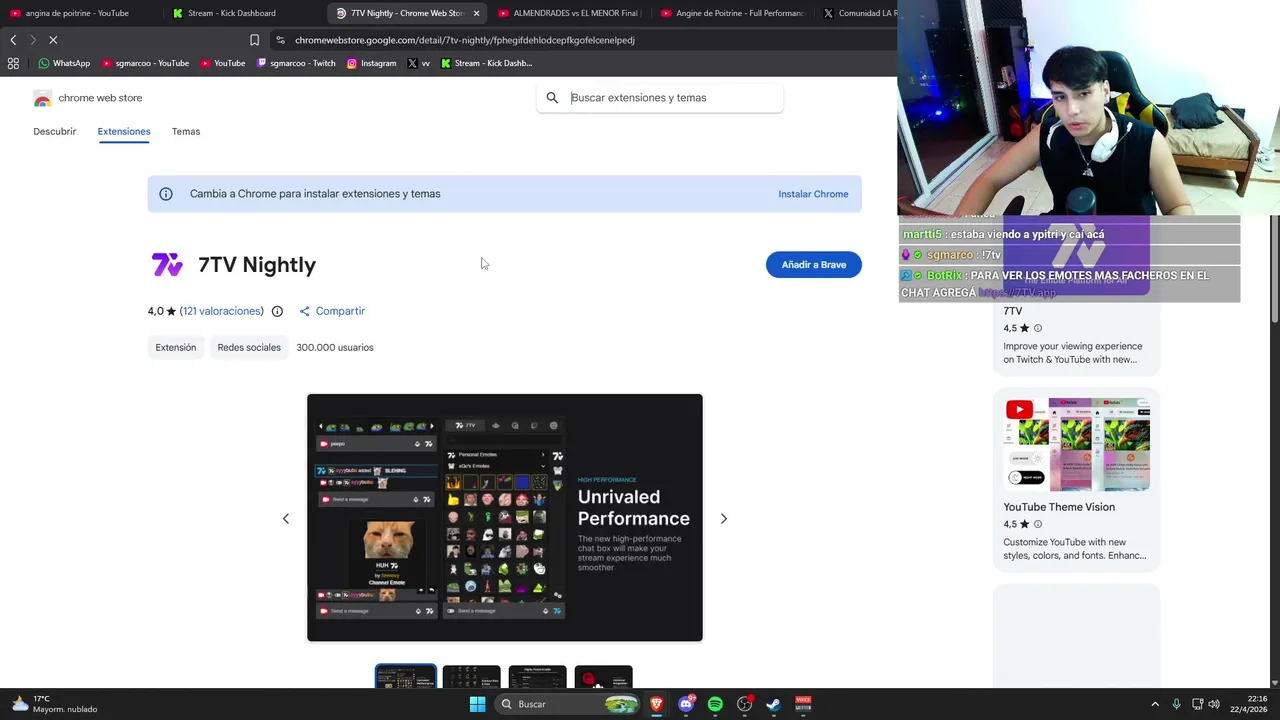The image size is (1280, 720).
Task: Open weather widget showing 17°C
Action: click(x=55, y=704)
